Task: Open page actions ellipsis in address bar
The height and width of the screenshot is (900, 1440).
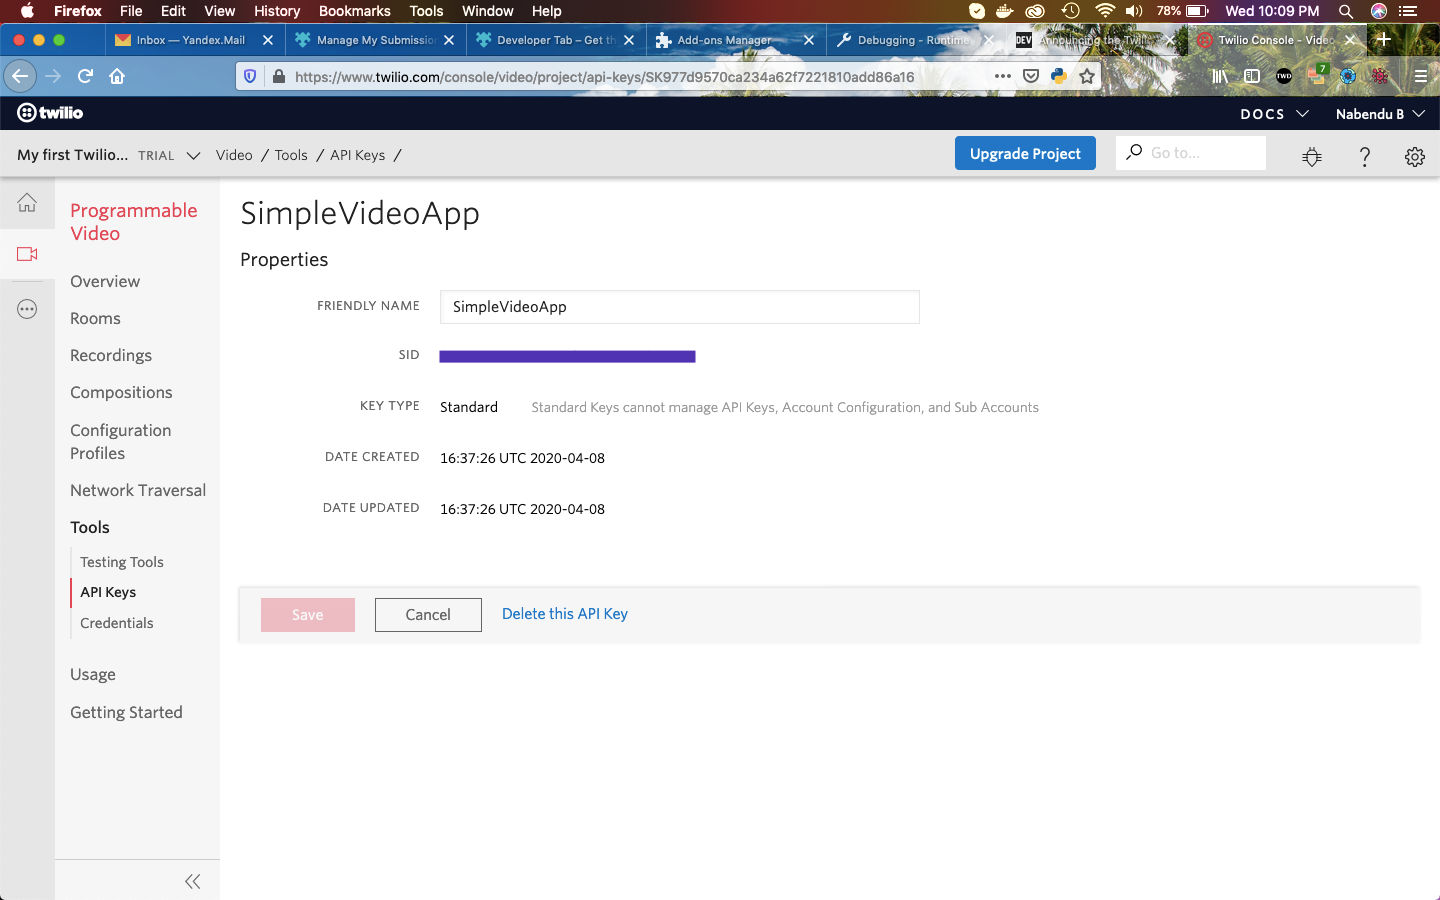Action: click(1003, 76)
